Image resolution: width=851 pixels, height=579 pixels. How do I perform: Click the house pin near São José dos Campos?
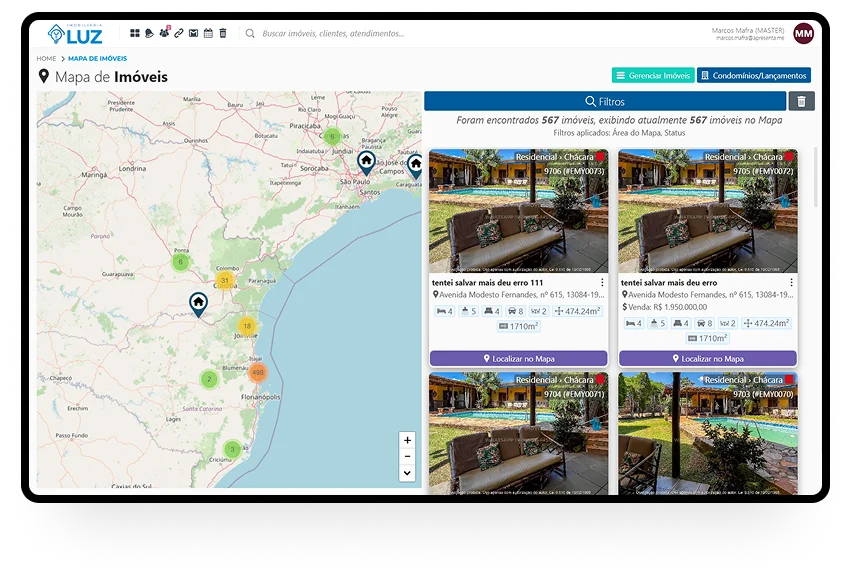416,167
